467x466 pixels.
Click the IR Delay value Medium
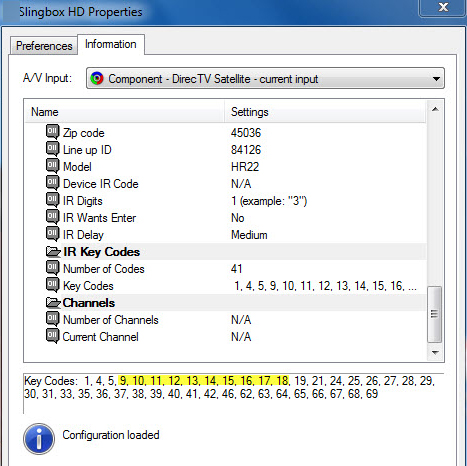[249, 235]
